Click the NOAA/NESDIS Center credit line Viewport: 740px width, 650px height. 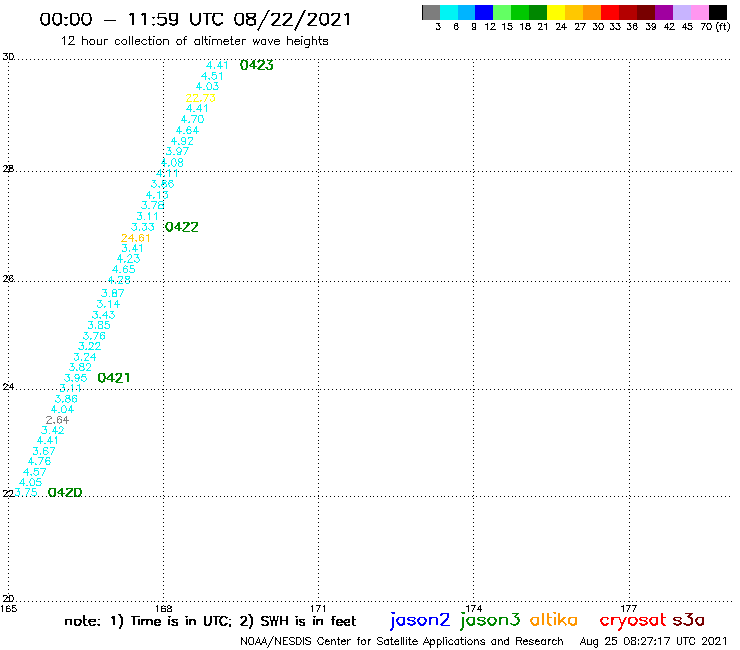click(402, 642)
